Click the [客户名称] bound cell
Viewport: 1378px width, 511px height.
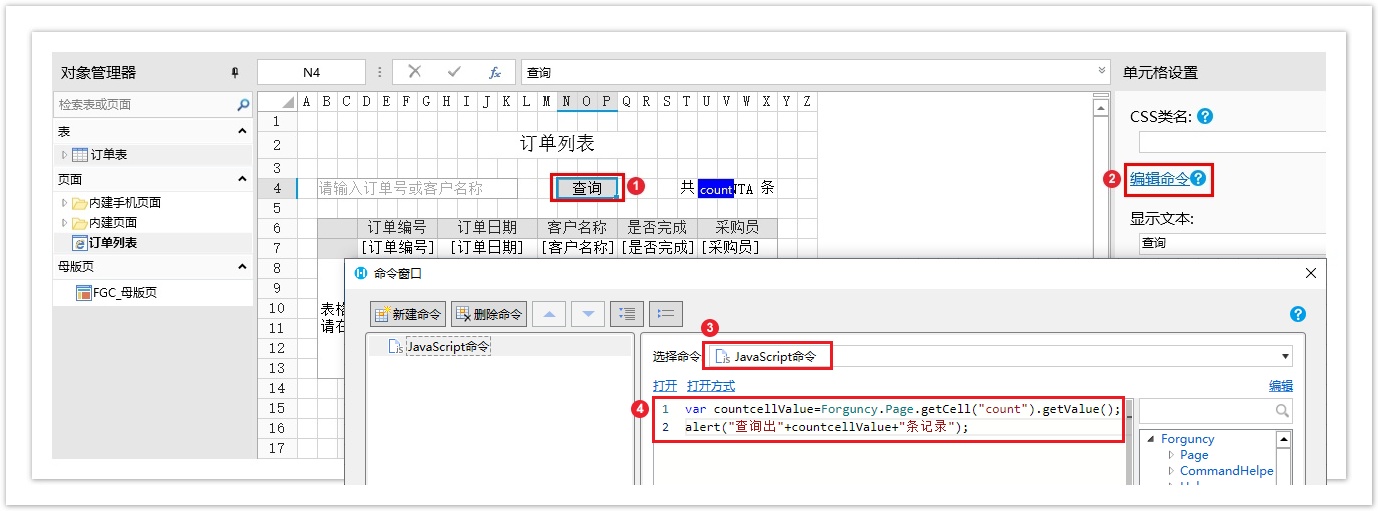point(577,247)
